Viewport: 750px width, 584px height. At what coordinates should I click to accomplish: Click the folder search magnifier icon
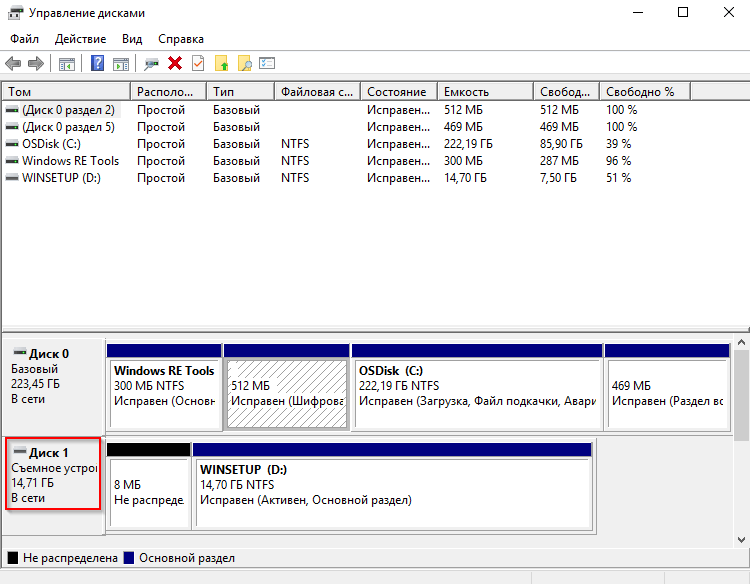[244, 63]
